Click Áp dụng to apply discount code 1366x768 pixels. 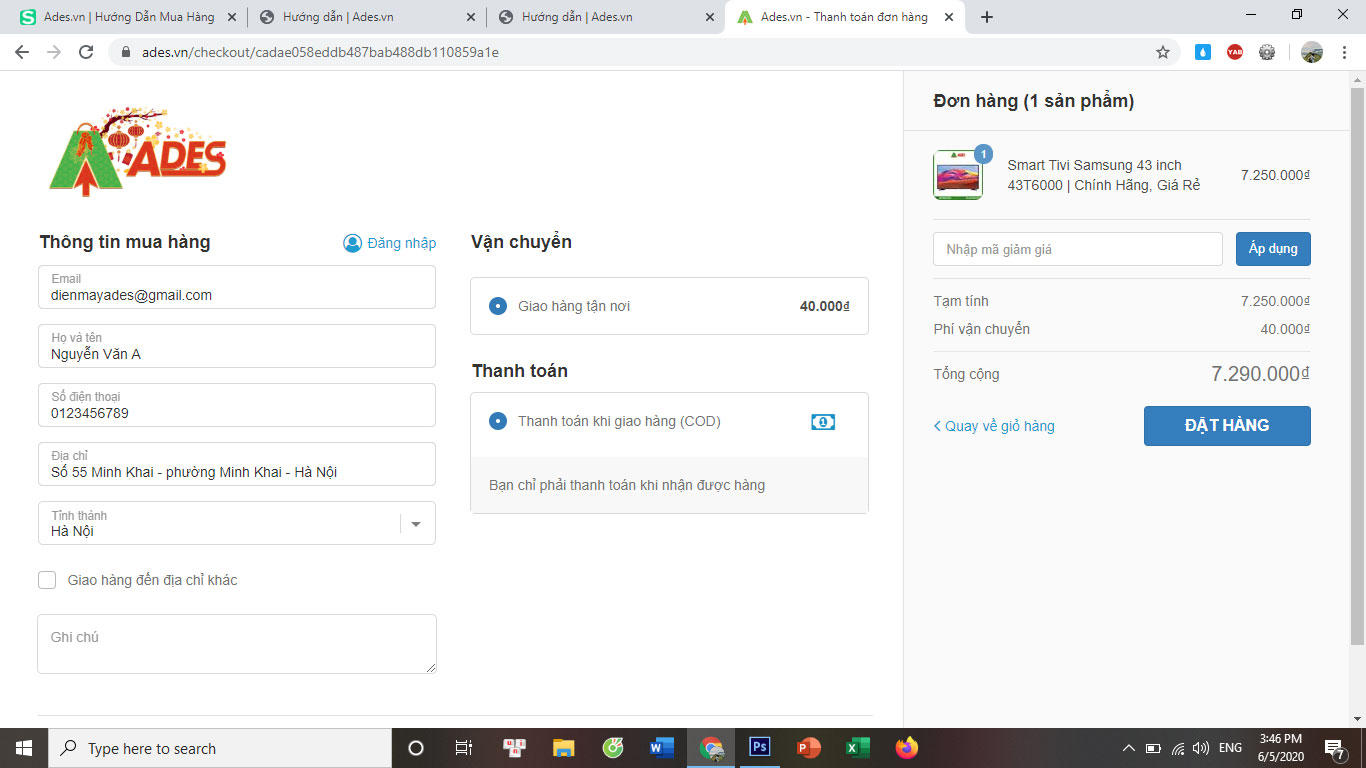click(1273, 249)
